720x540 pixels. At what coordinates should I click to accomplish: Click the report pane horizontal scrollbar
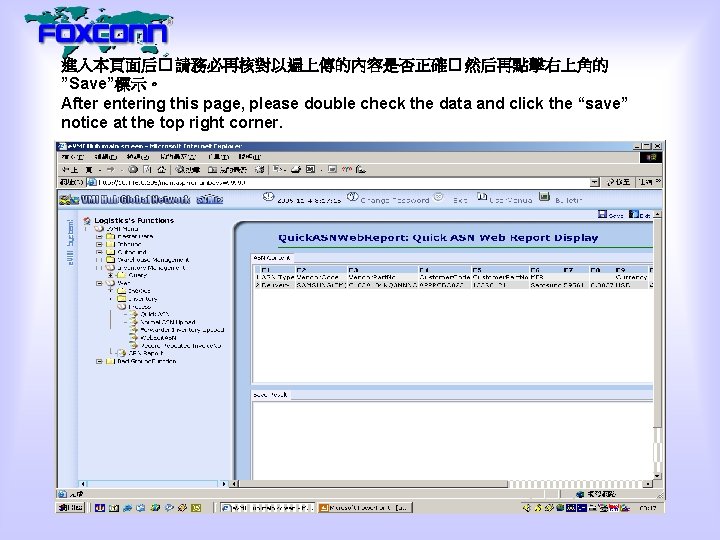[x=442, y=484]
